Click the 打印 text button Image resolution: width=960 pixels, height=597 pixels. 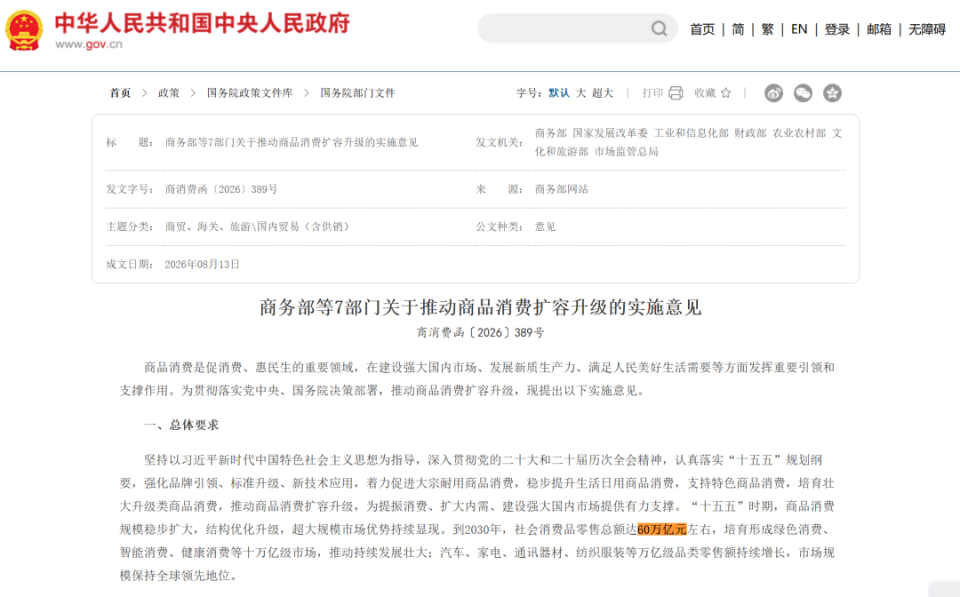point(653,93)
